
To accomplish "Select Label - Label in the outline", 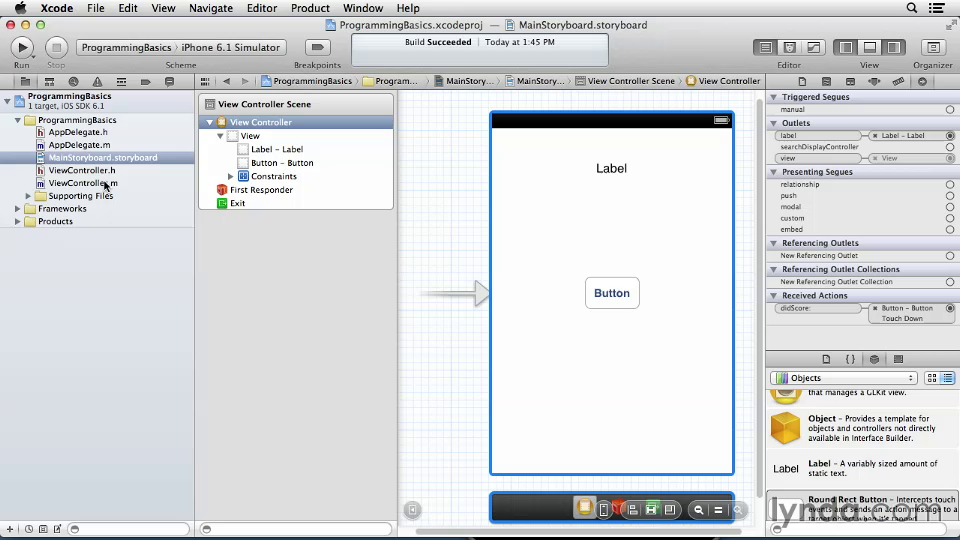I will click(277, 149).
